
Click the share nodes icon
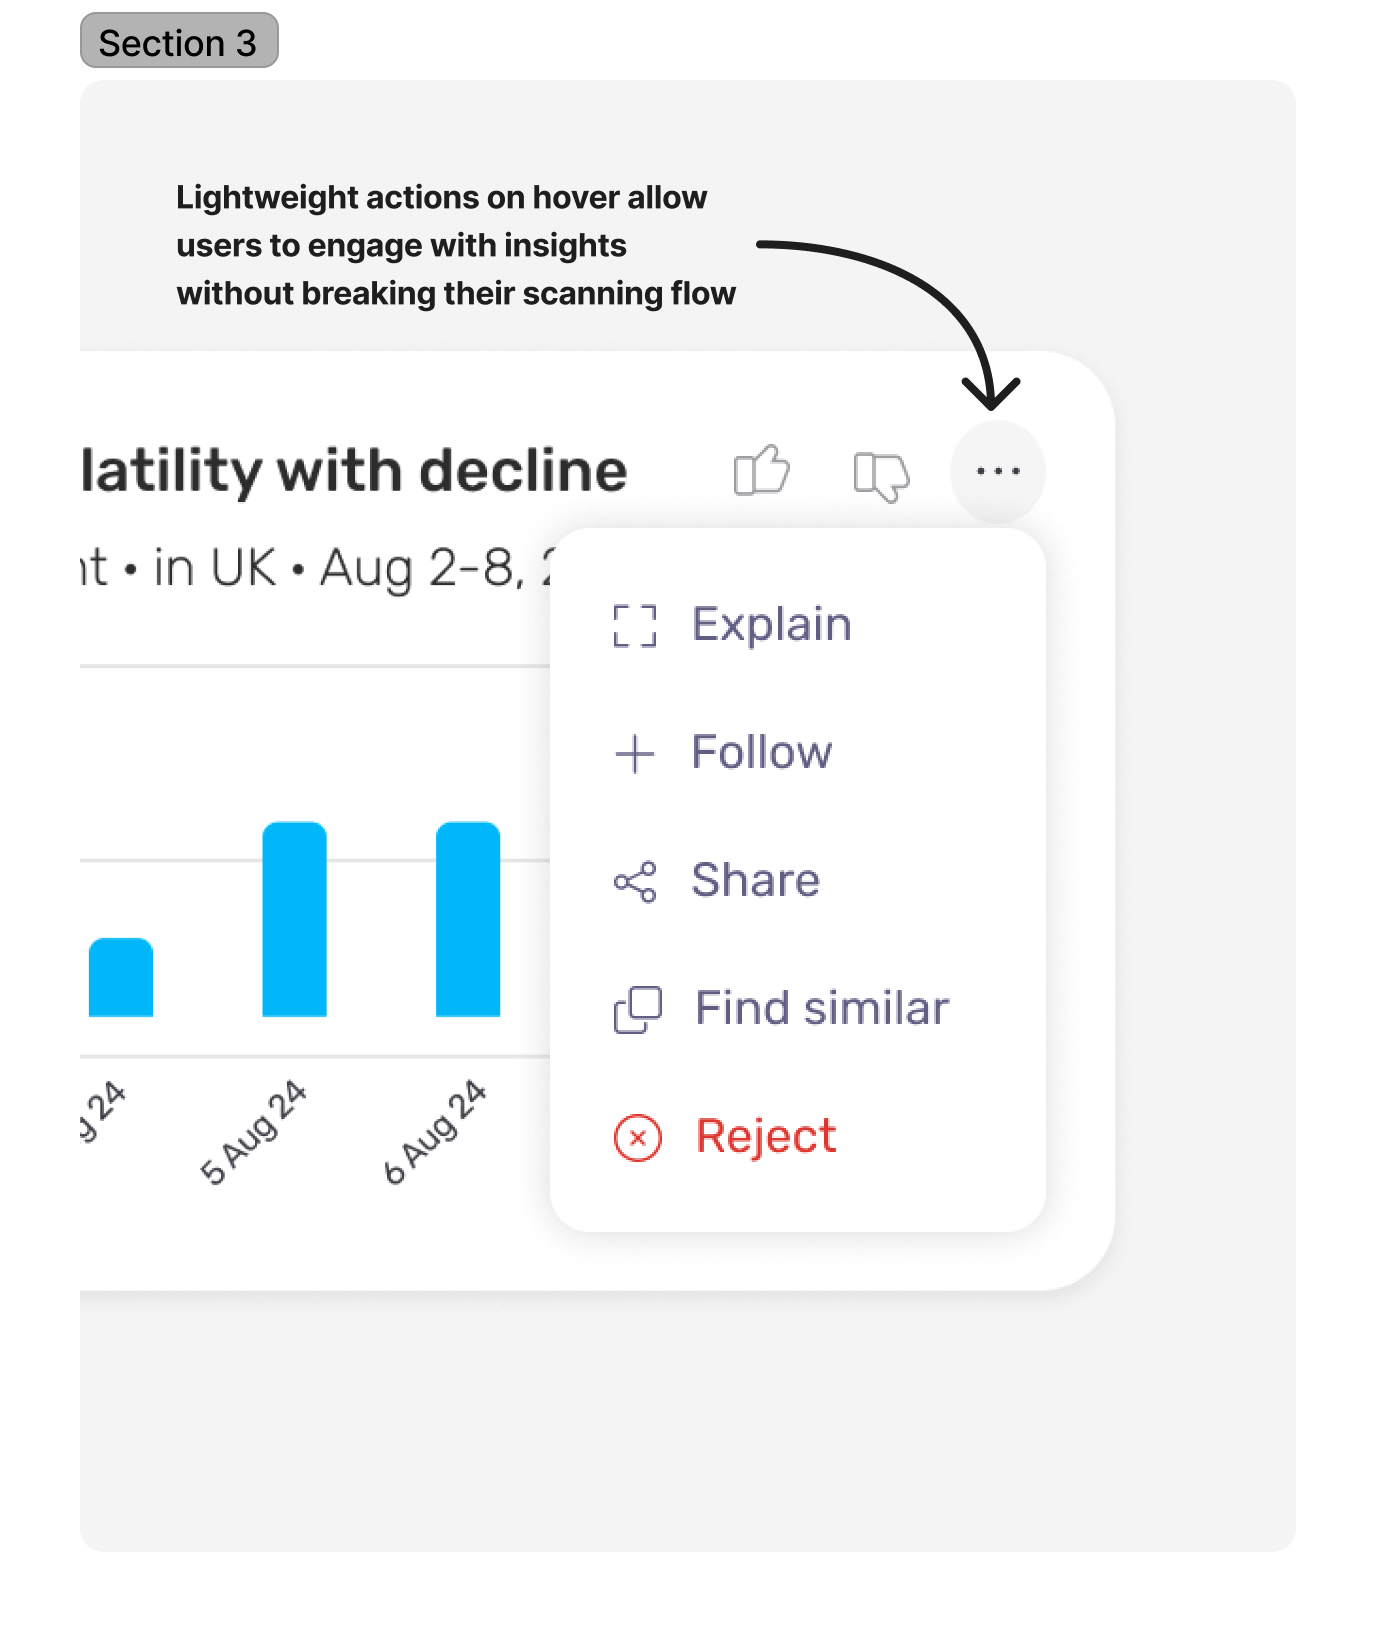[635, 881]
